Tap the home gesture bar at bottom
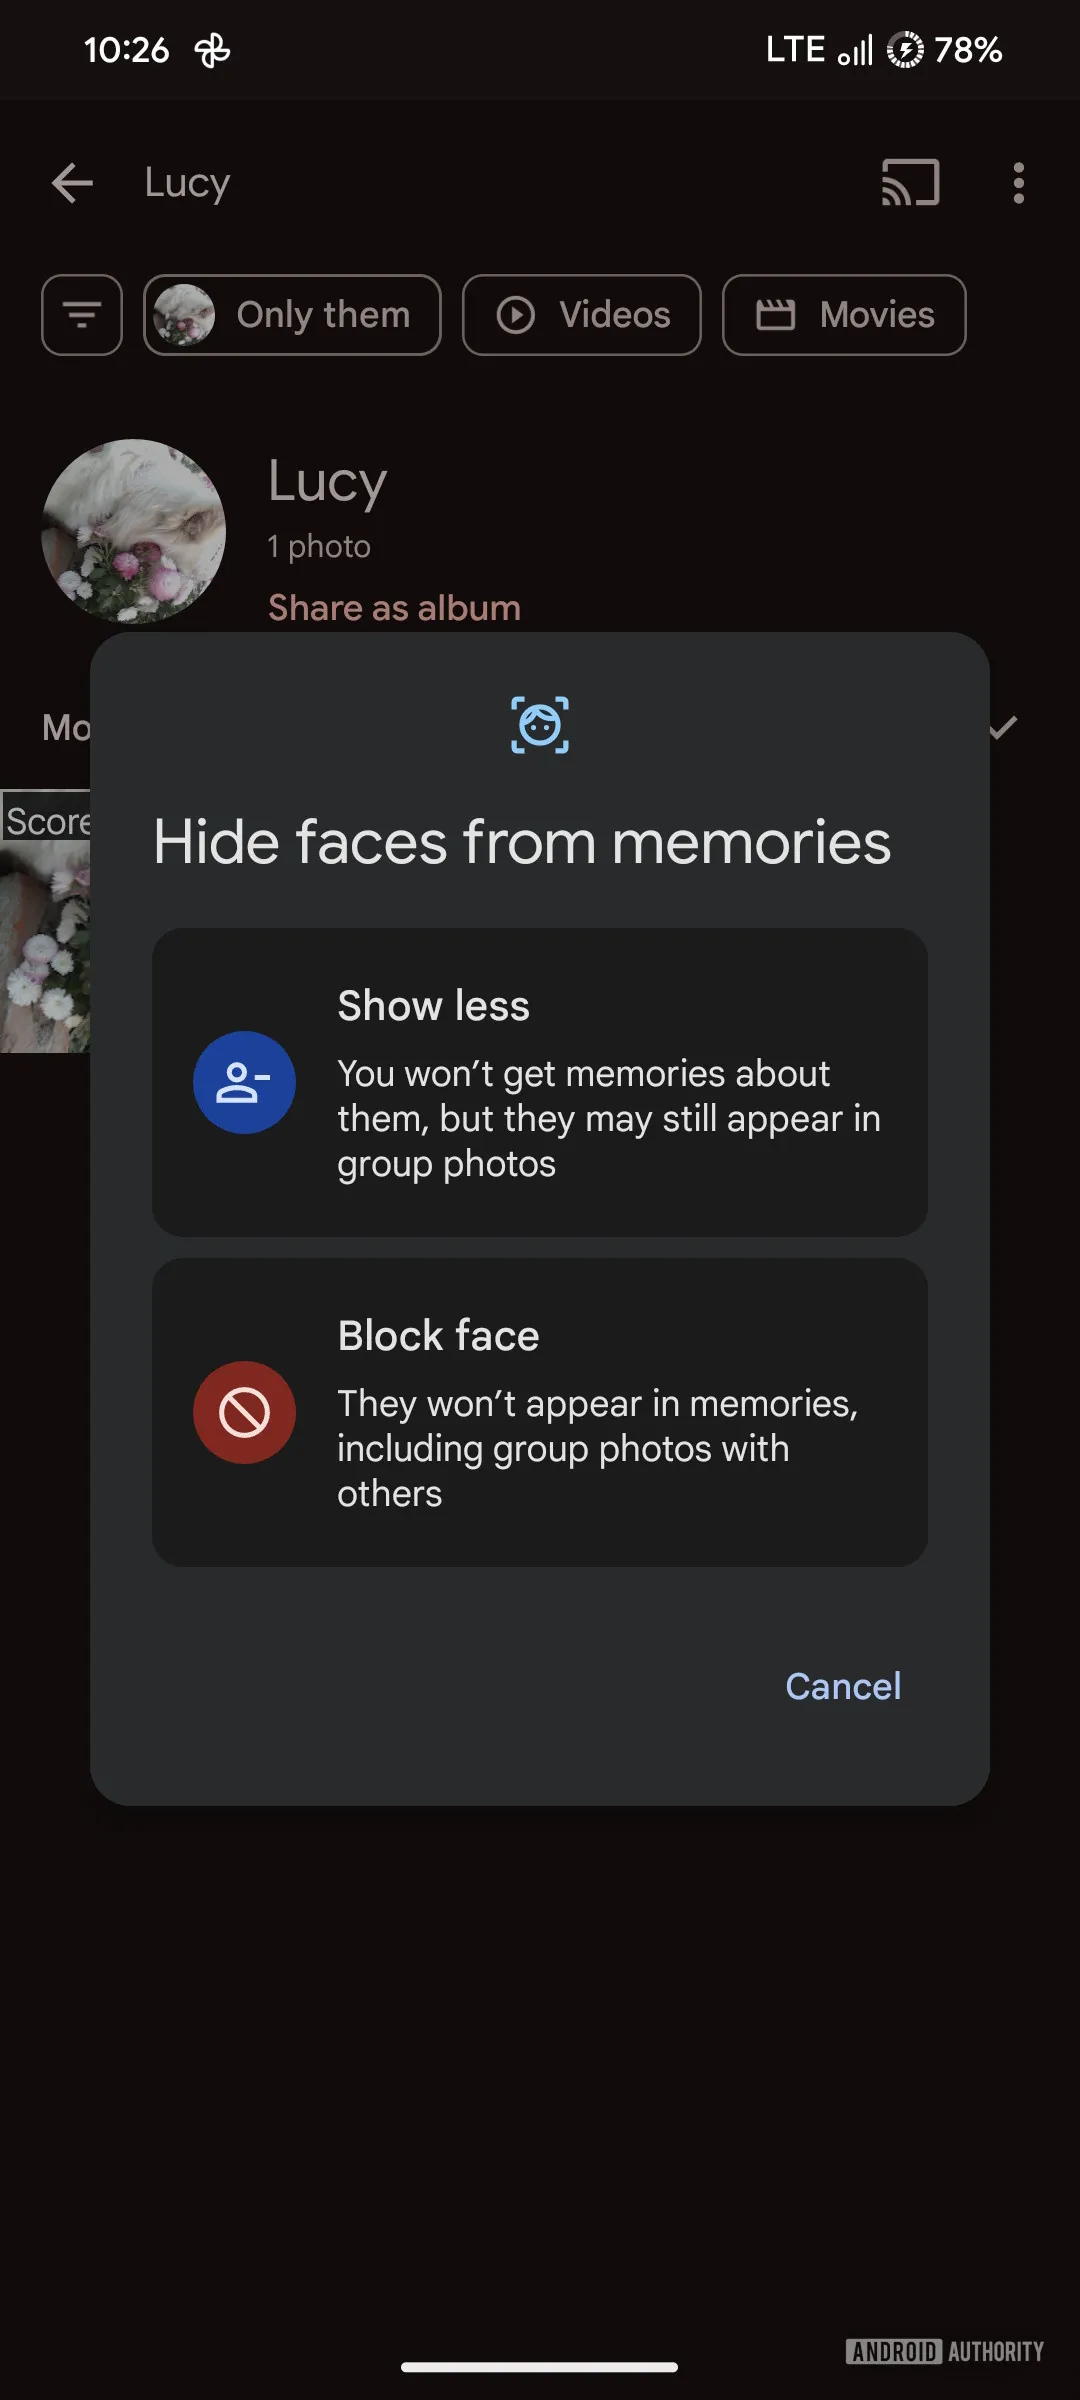The height and width of the screenshot is (2400, 1080). tap(540, 2367)
